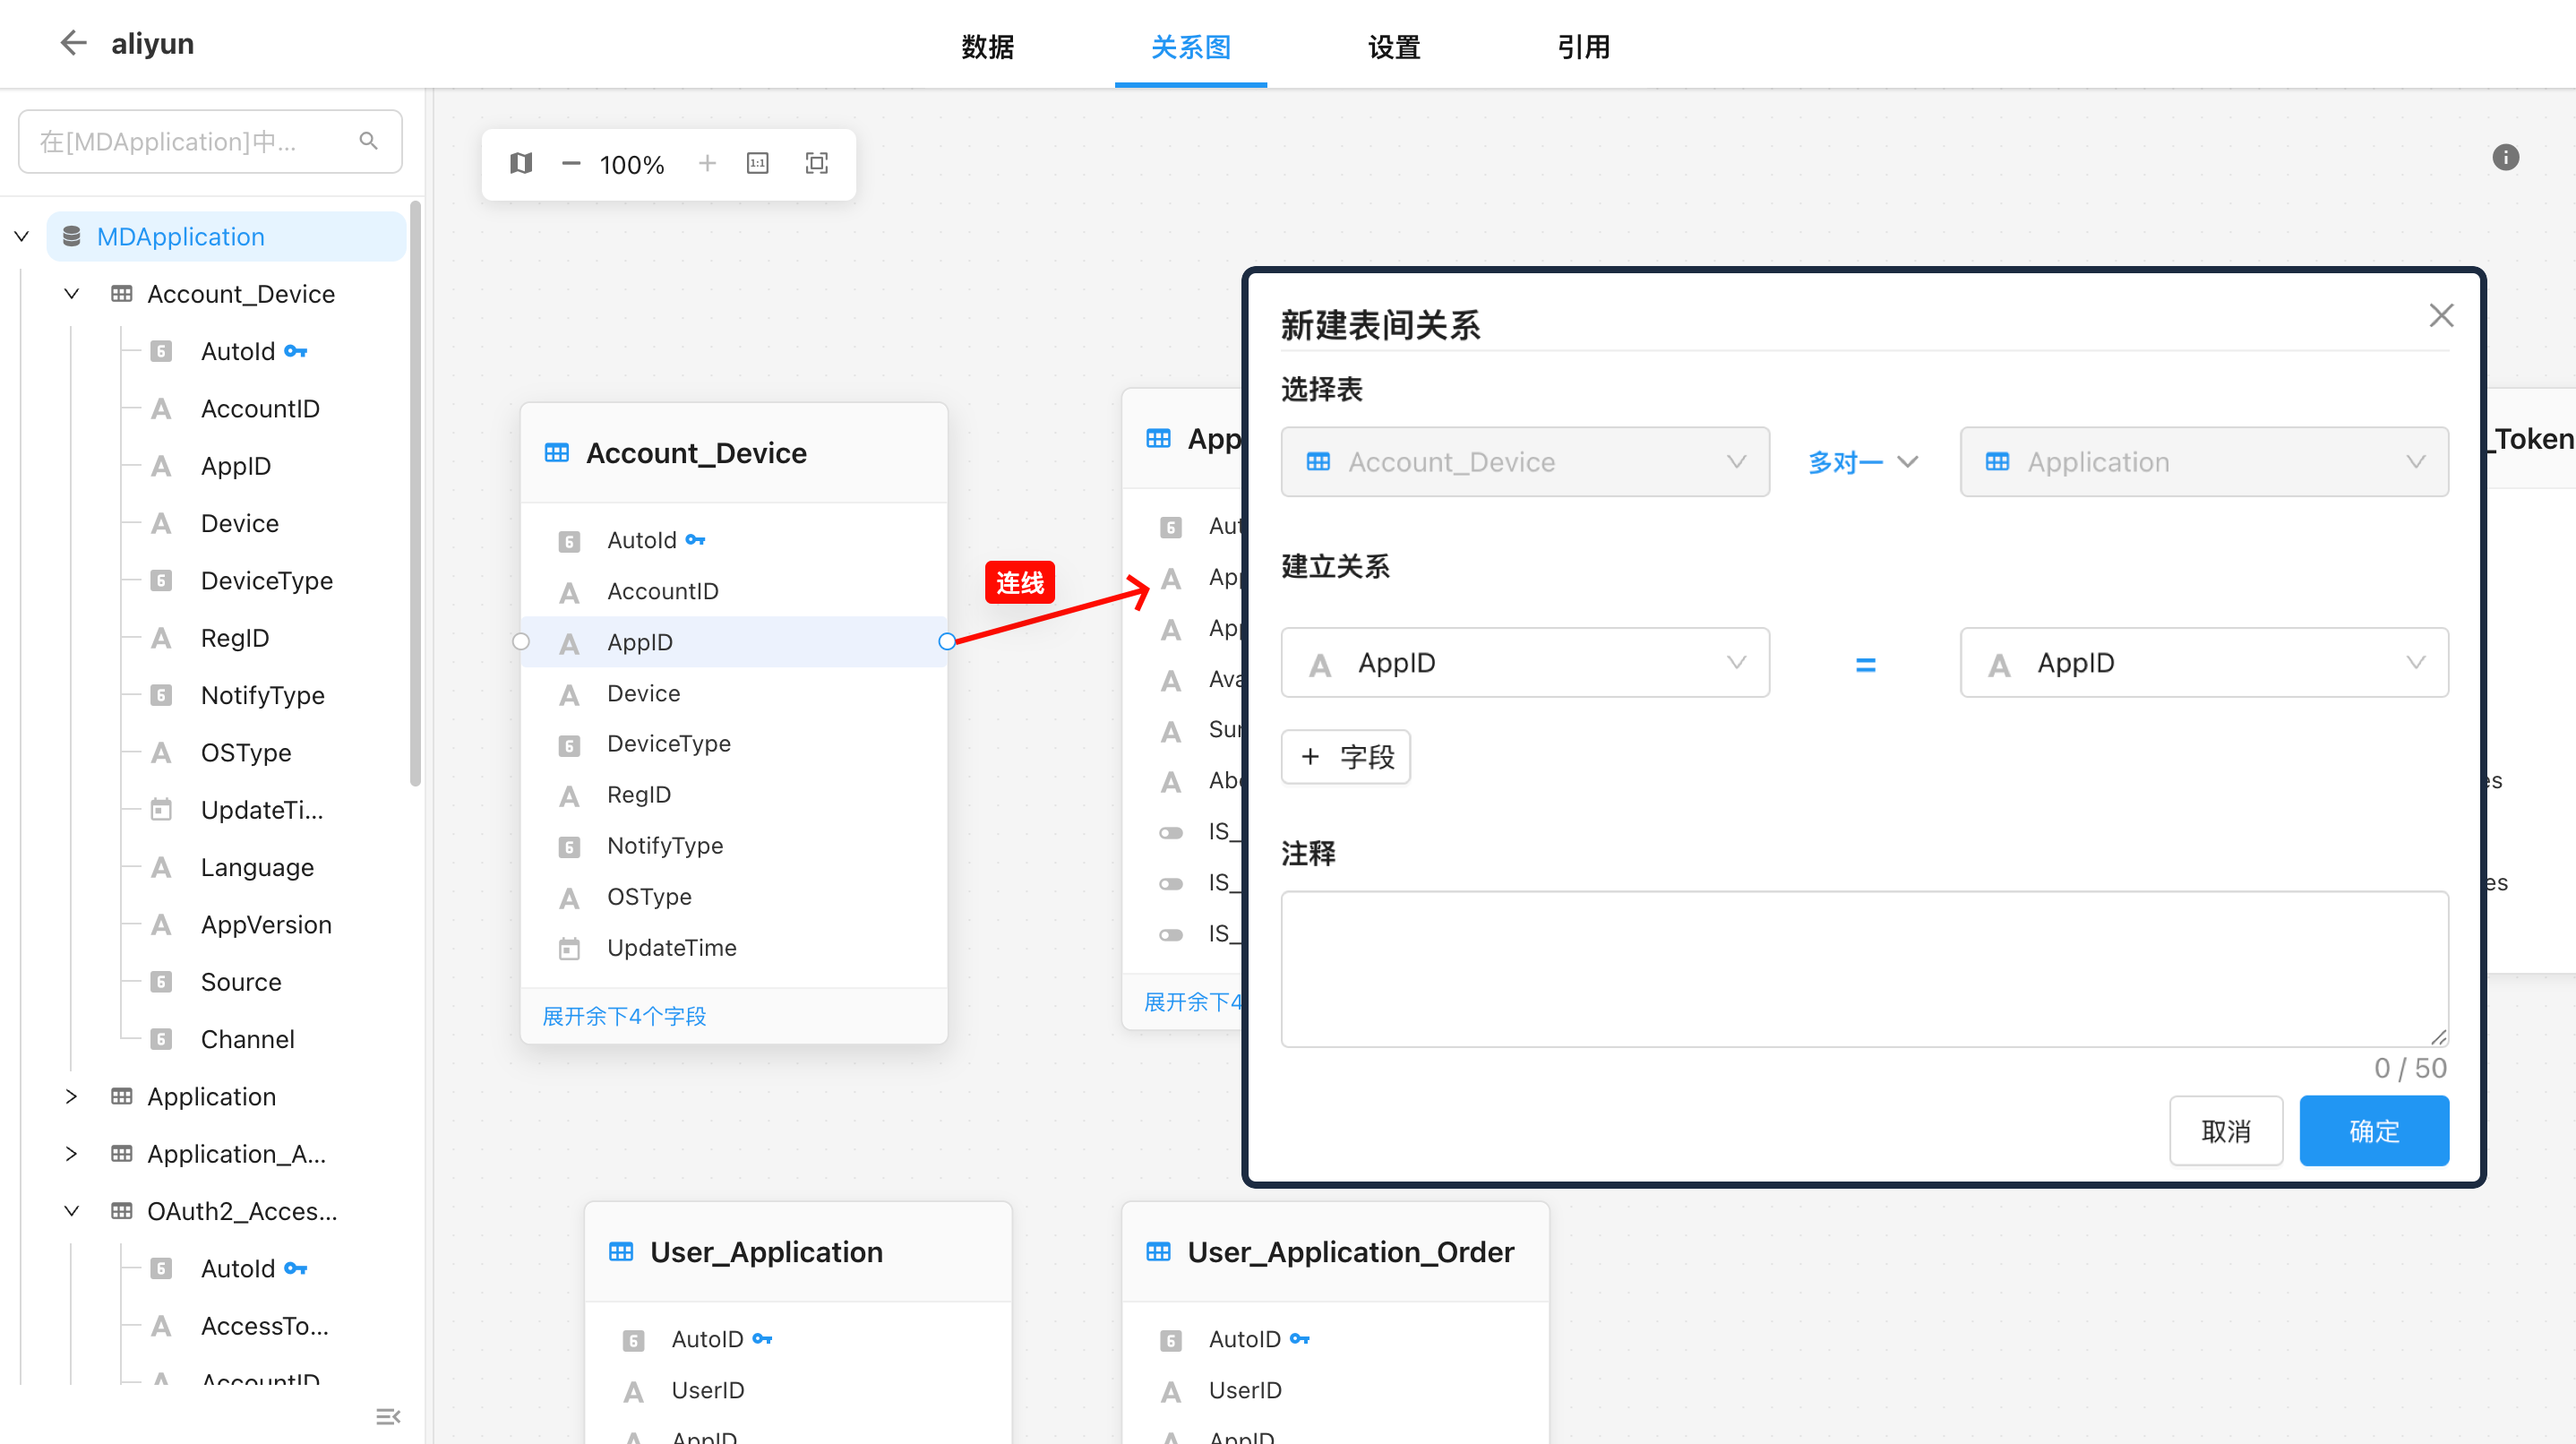Click the 取消 button

click(2226, 1130)
